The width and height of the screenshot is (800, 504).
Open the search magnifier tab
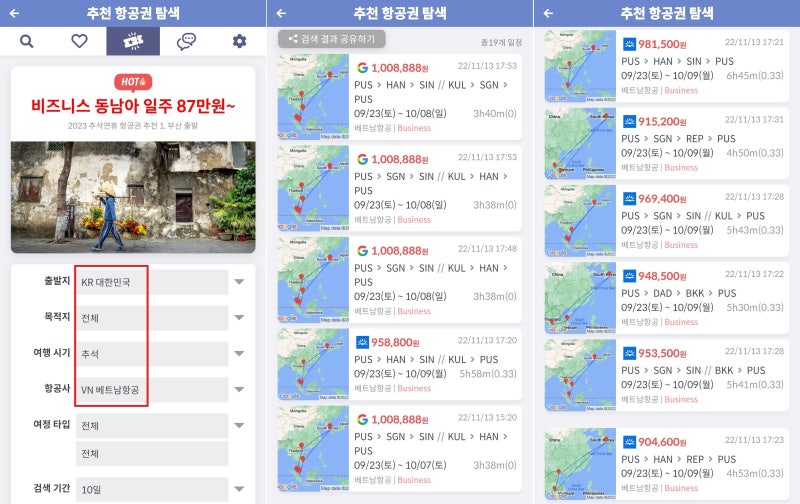click(27, 41)
